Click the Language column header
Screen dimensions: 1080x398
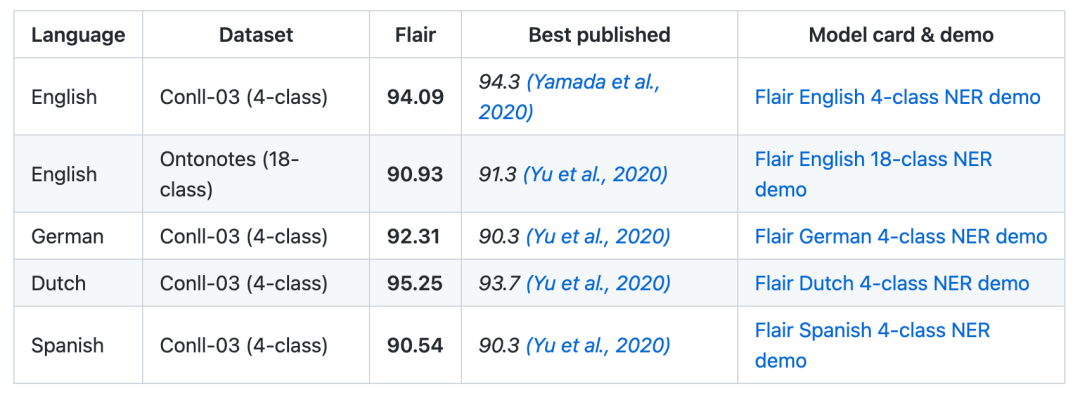[x=79, y=35]
